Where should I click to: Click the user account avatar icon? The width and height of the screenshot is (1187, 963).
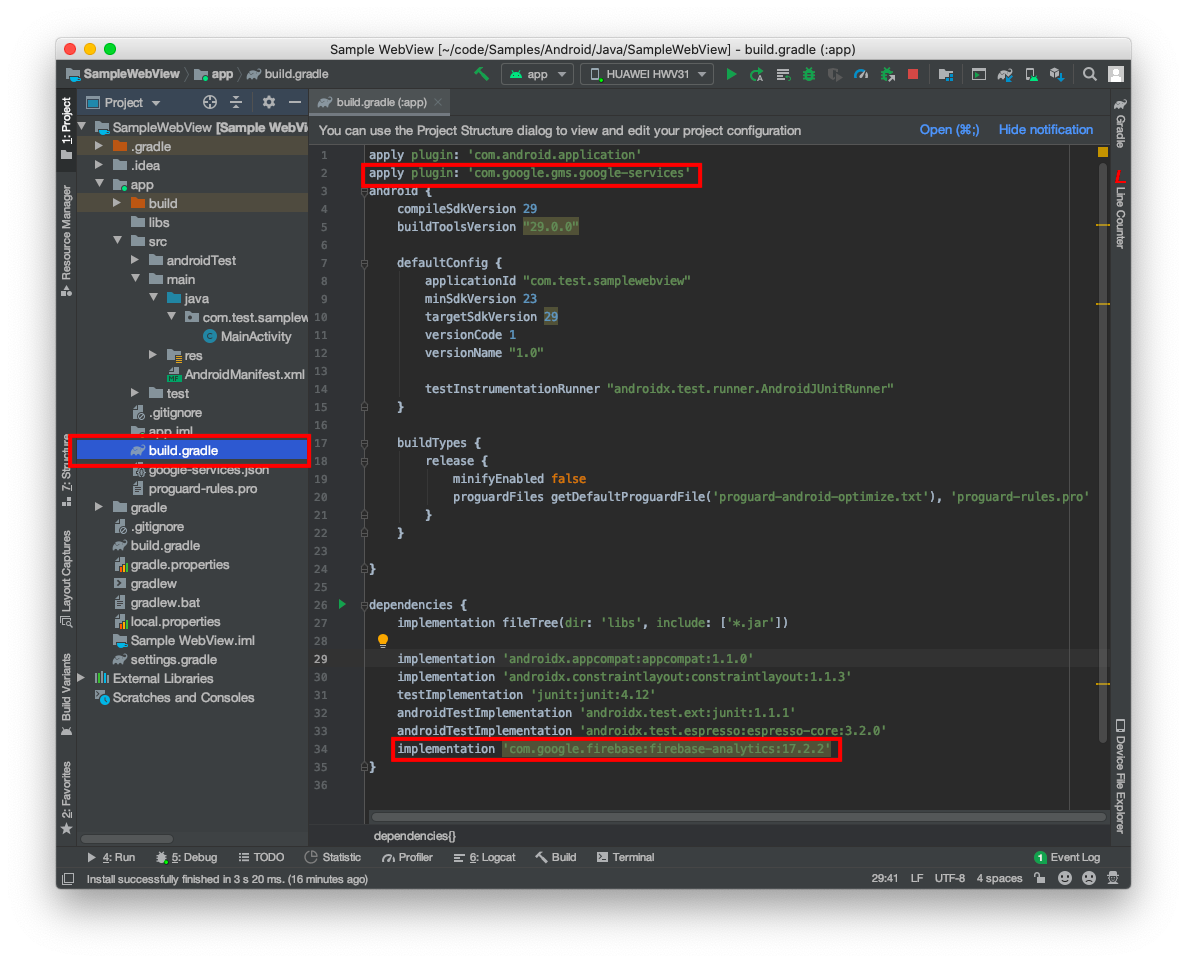click(x=1116, y=74)
